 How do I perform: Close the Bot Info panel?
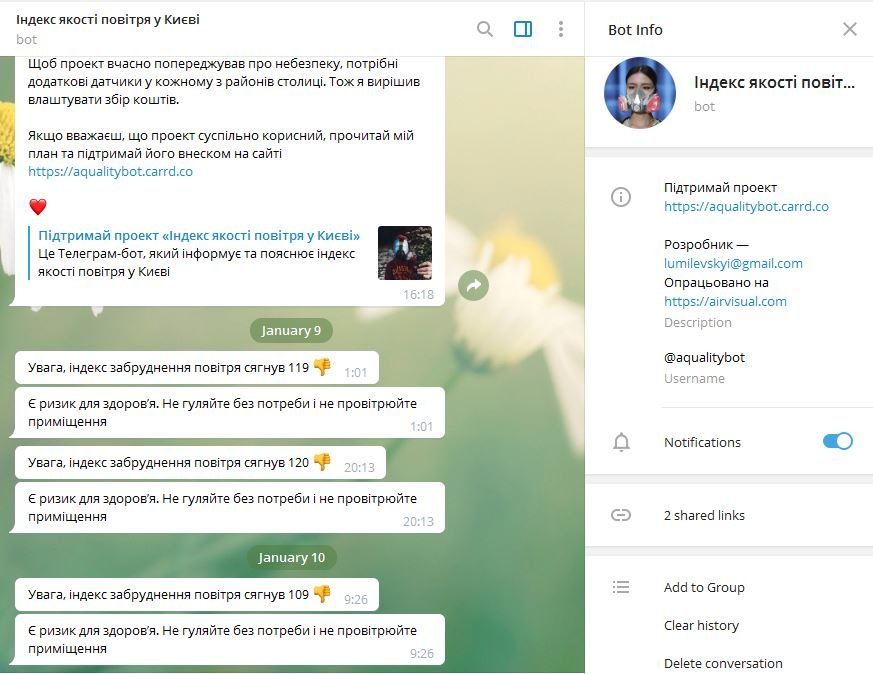pyautogui.click(x=849, y=29)
